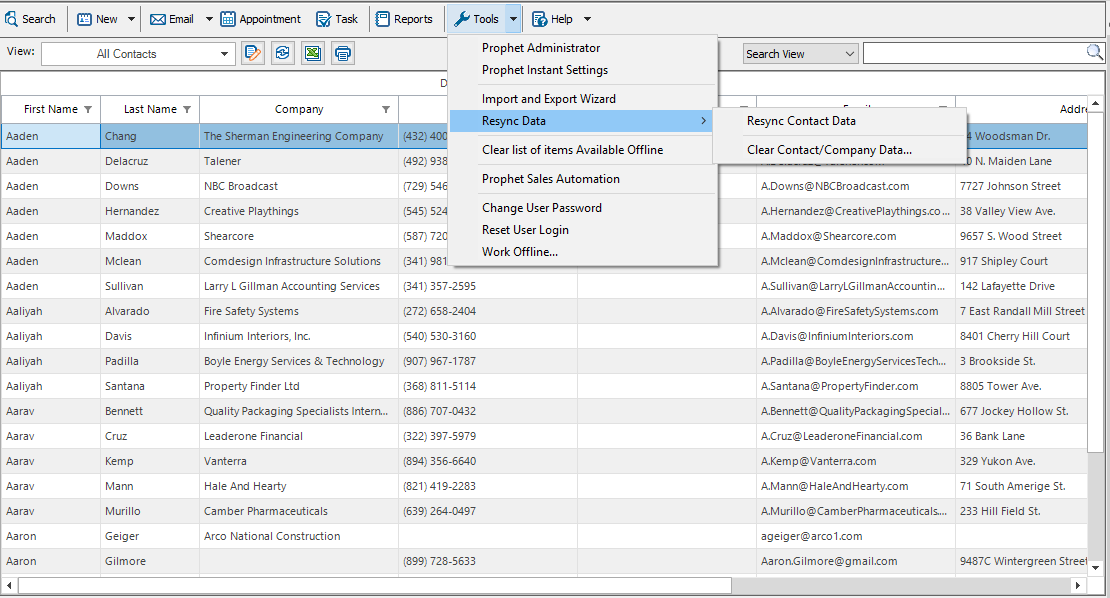This screenshot has height=598, width=1110.
Task: Choose Clear list of items Available Offline
Action: pyautogui.click(x=573, y=150)
